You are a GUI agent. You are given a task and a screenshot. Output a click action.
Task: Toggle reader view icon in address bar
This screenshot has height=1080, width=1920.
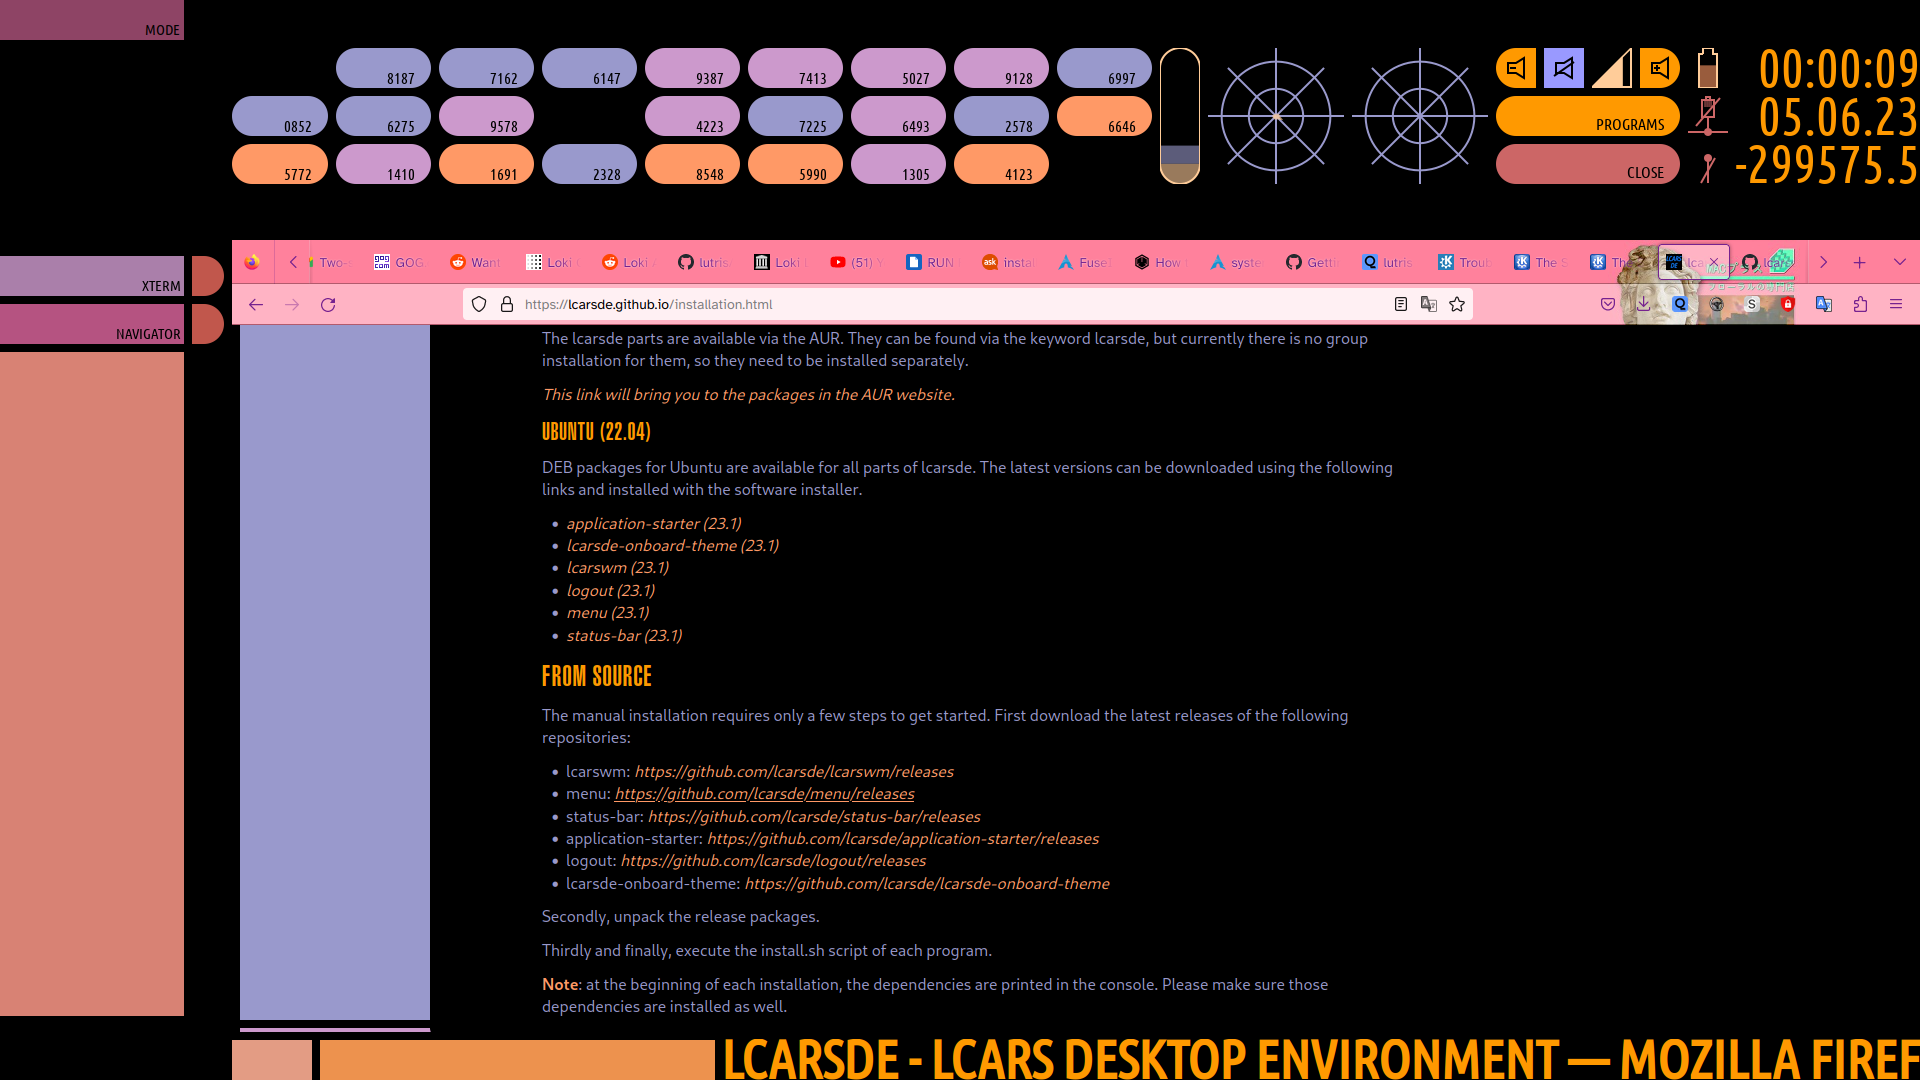click(x=1401, y=304)
